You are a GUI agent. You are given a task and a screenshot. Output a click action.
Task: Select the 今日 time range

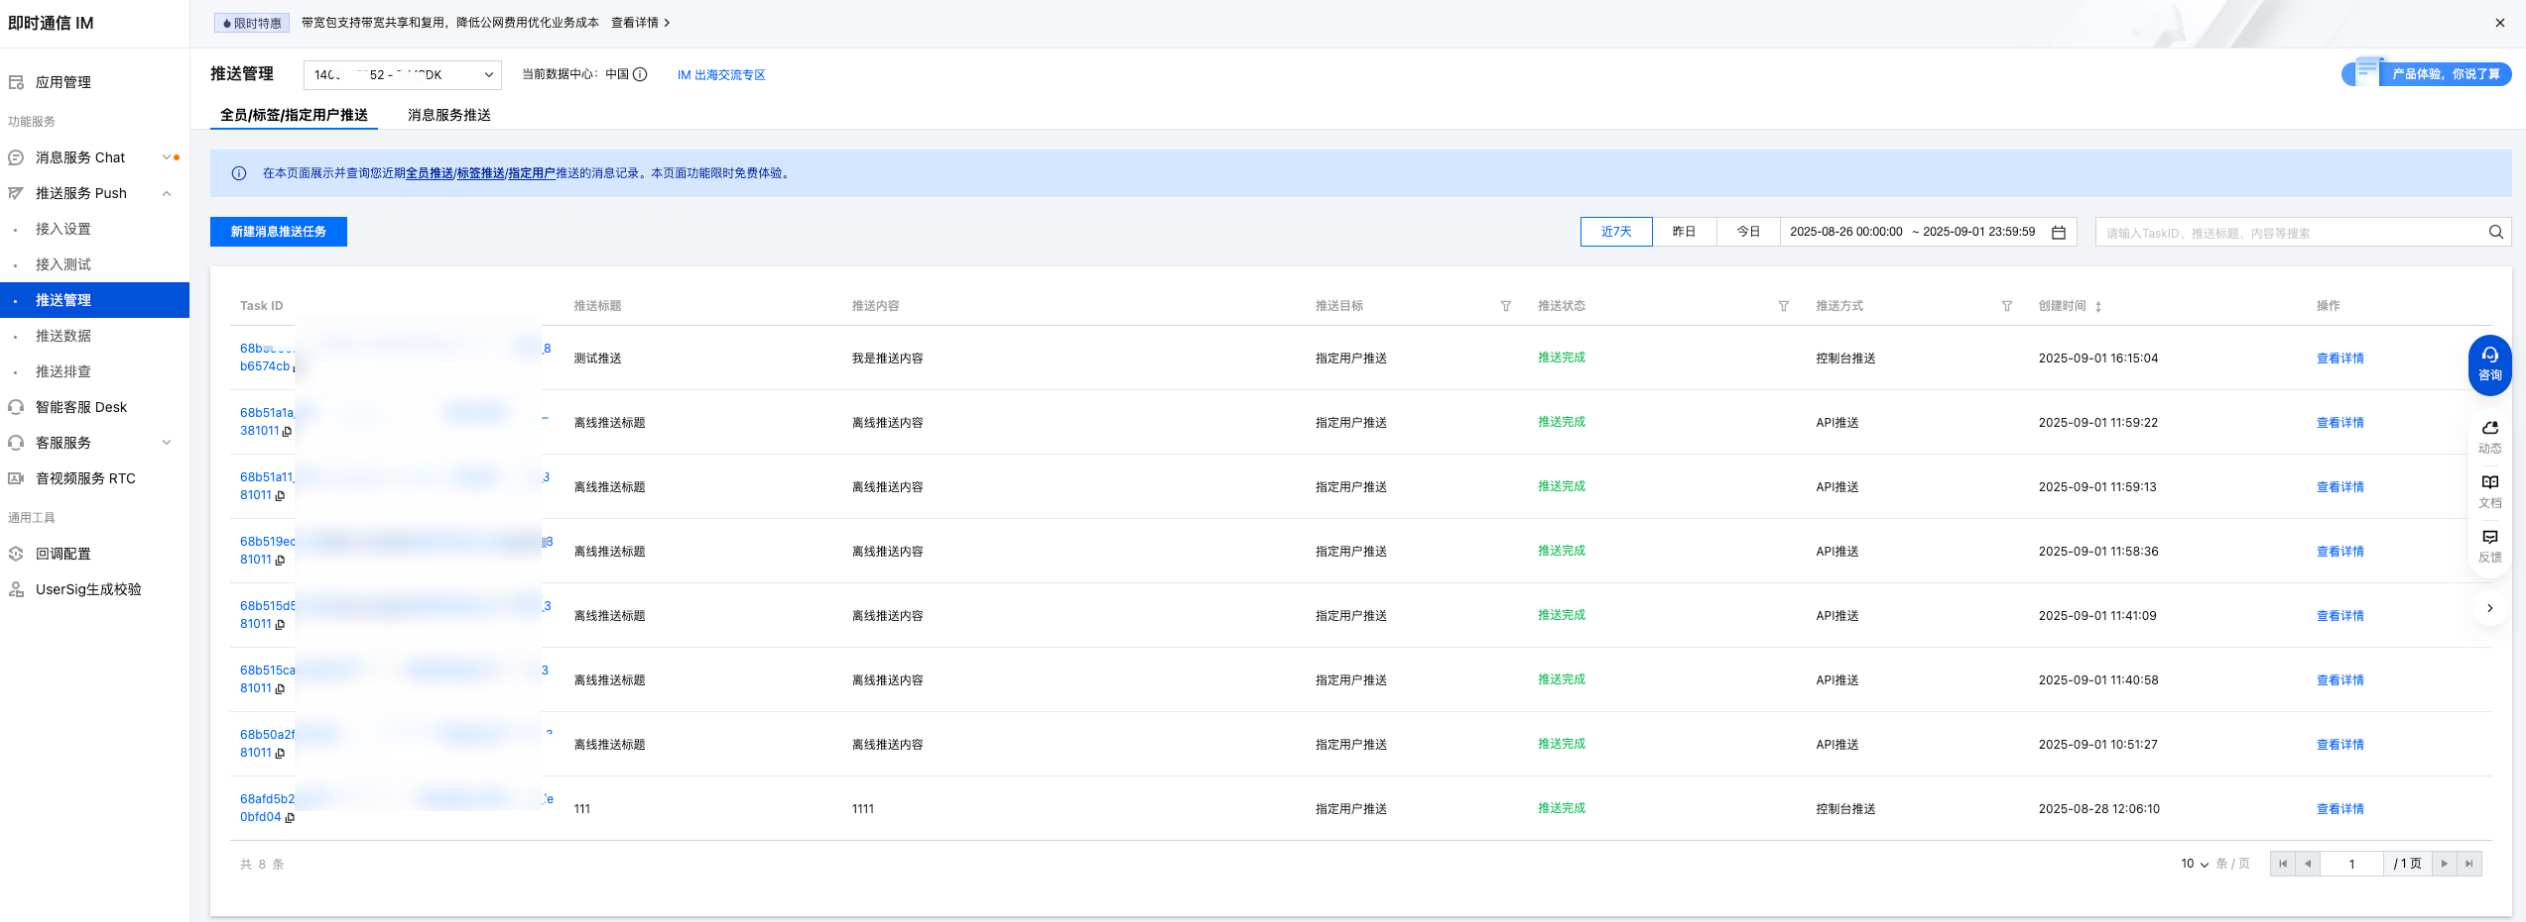coord(1747,232)
